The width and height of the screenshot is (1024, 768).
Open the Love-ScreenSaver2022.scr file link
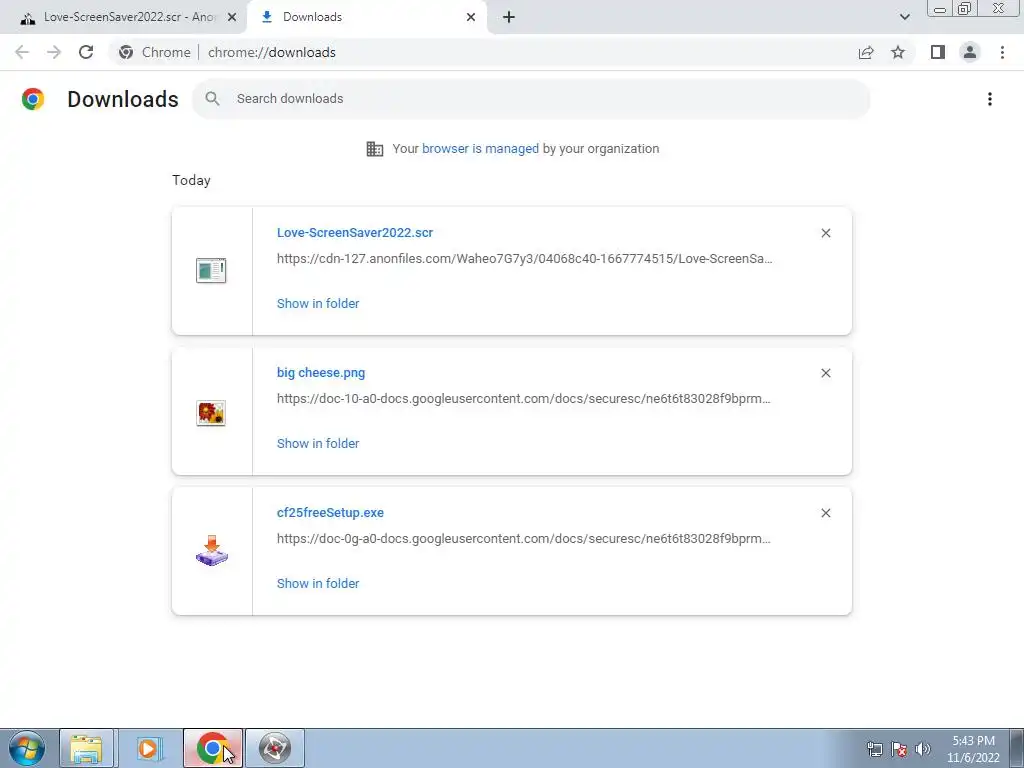pos(355,232)
